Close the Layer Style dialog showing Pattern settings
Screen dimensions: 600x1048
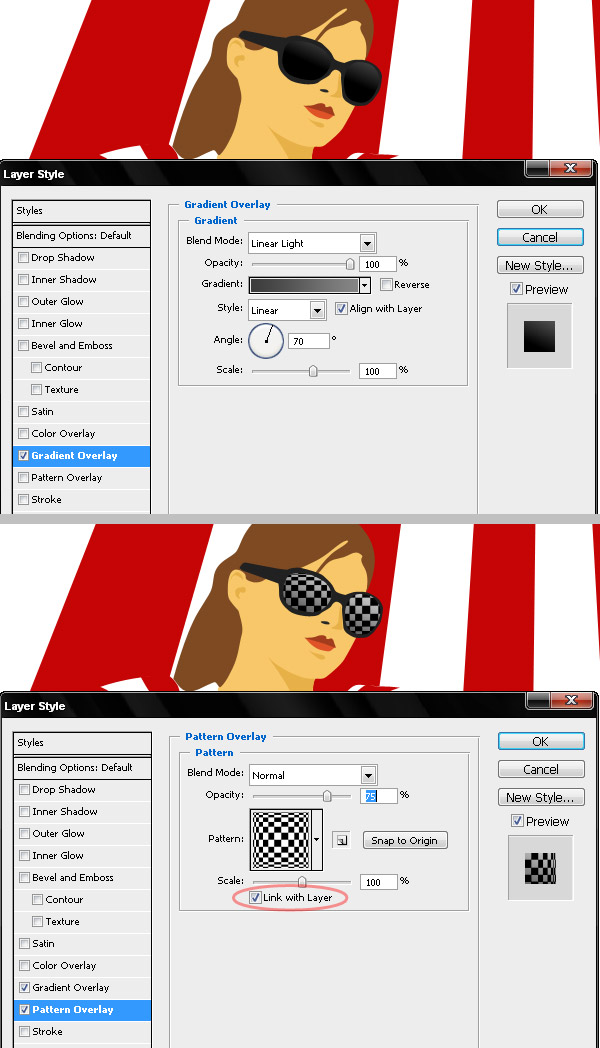coord(571,700)
